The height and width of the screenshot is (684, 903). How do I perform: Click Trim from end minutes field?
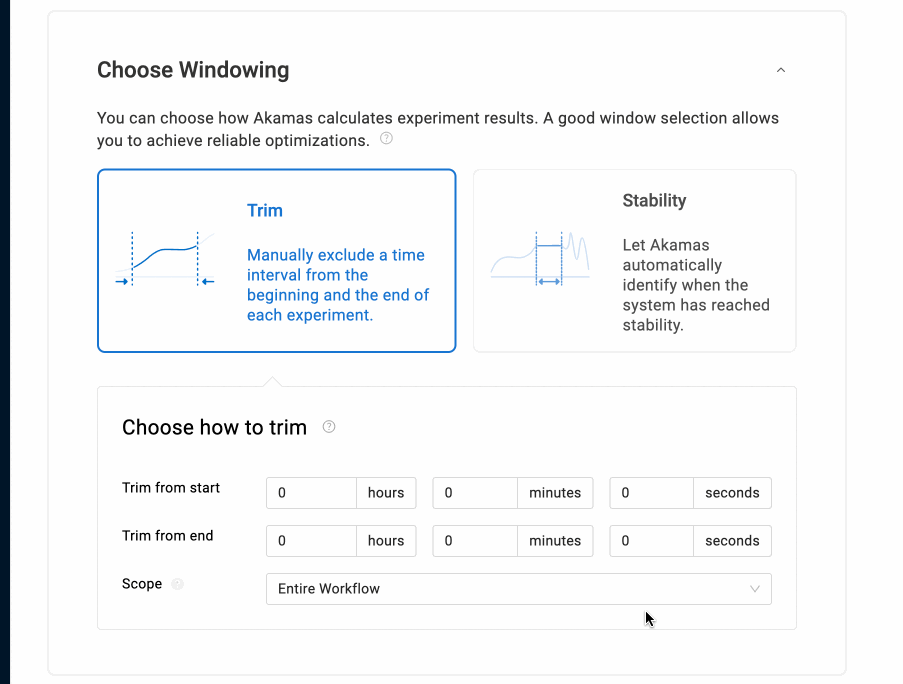pos(474,541)
